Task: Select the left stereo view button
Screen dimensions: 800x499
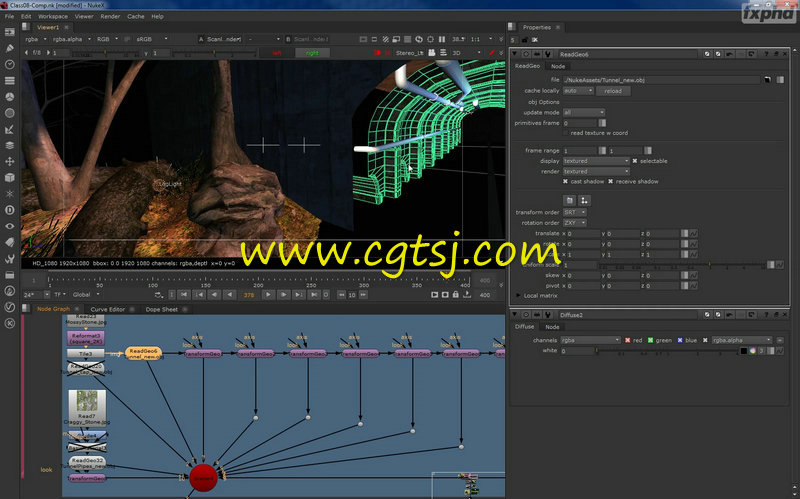Action: [x=277, y=53]
